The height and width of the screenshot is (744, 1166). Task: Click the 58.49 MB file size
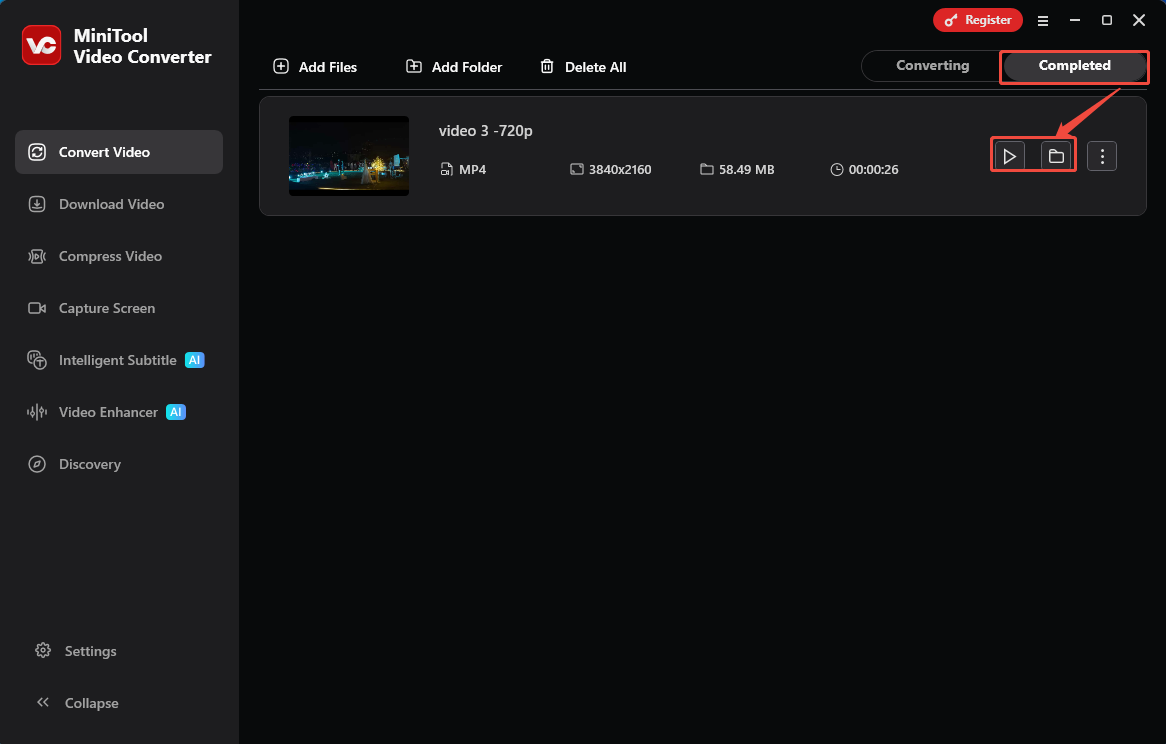click(x=747, y=169)
